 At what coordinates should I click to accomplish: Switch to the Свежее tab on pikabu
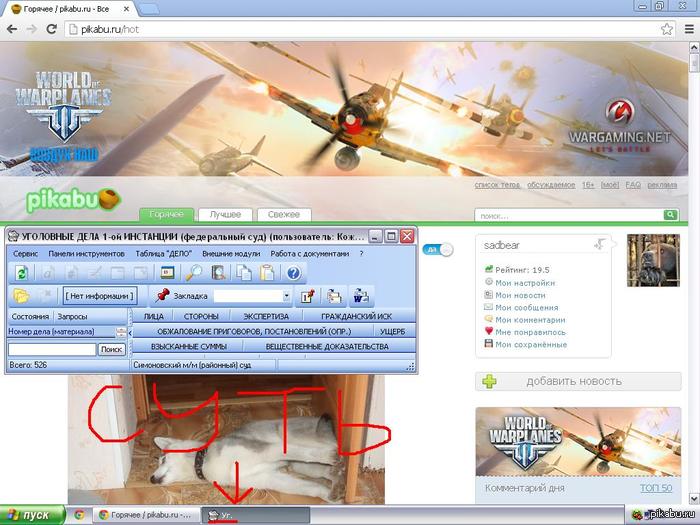coord(284,214)
